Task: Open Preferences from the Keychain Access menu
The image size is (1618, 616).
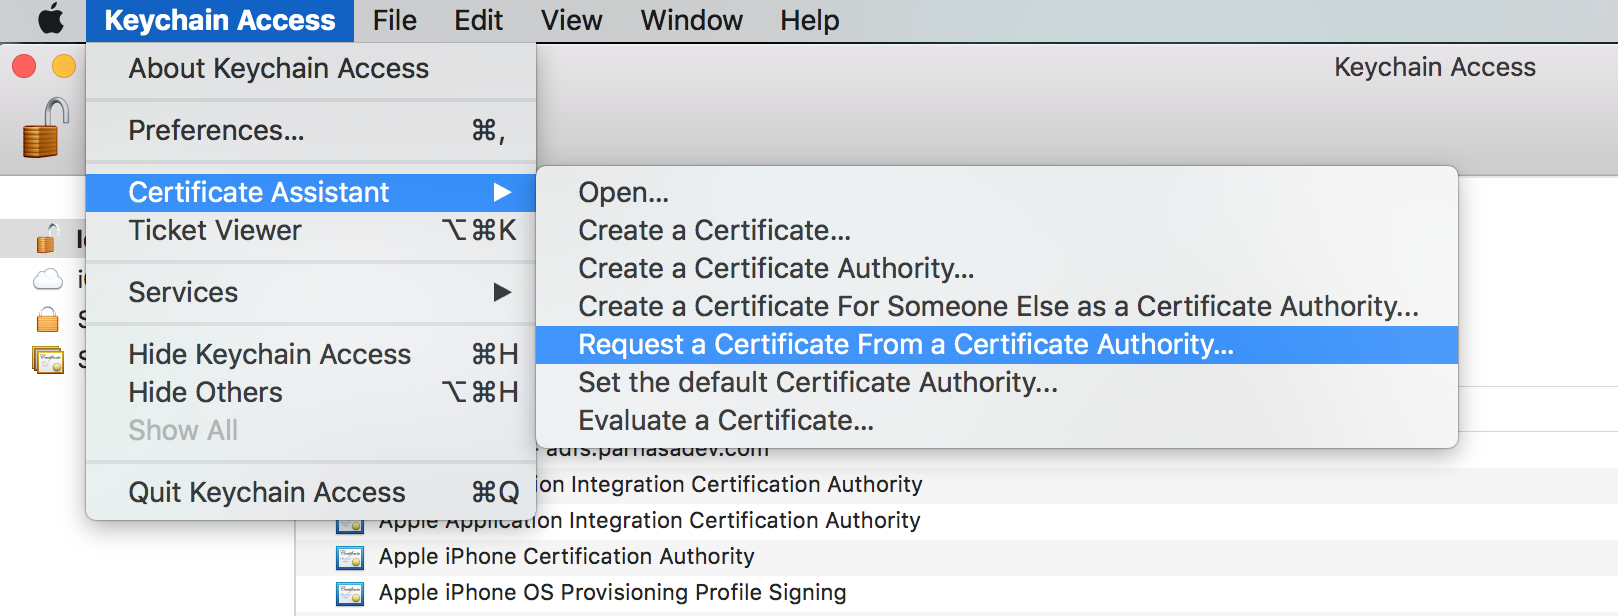Action: point(216,131)
